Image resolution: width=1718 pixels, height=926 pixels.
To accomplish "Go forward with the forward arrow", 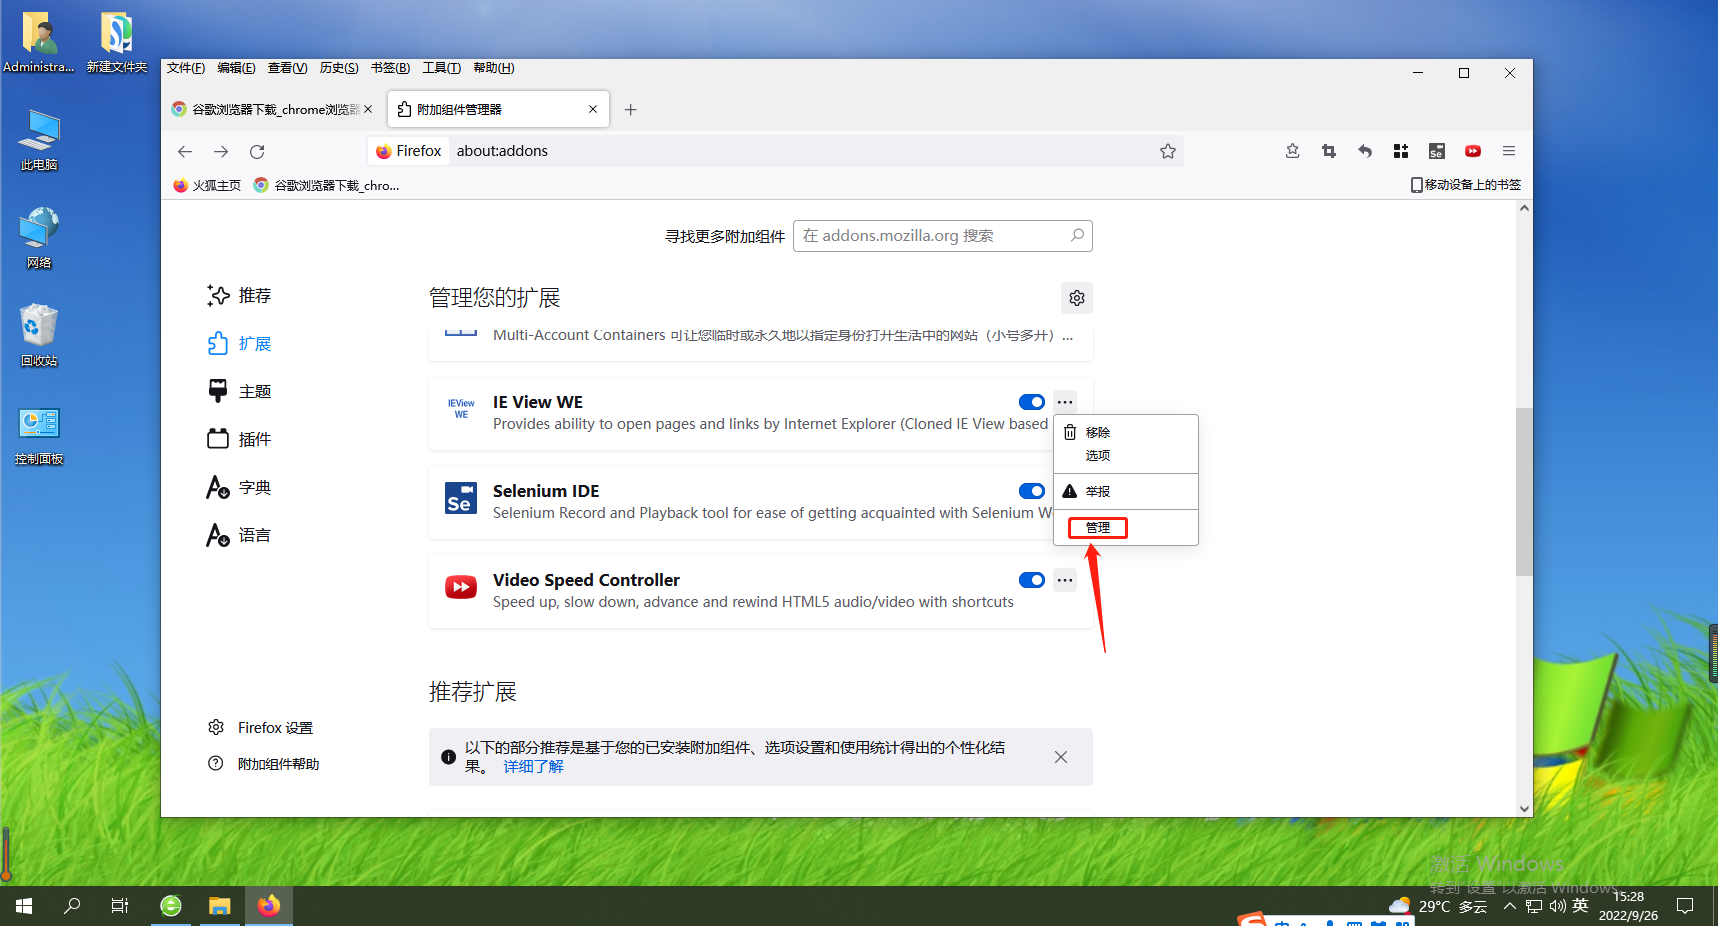I will pos(221,151).
